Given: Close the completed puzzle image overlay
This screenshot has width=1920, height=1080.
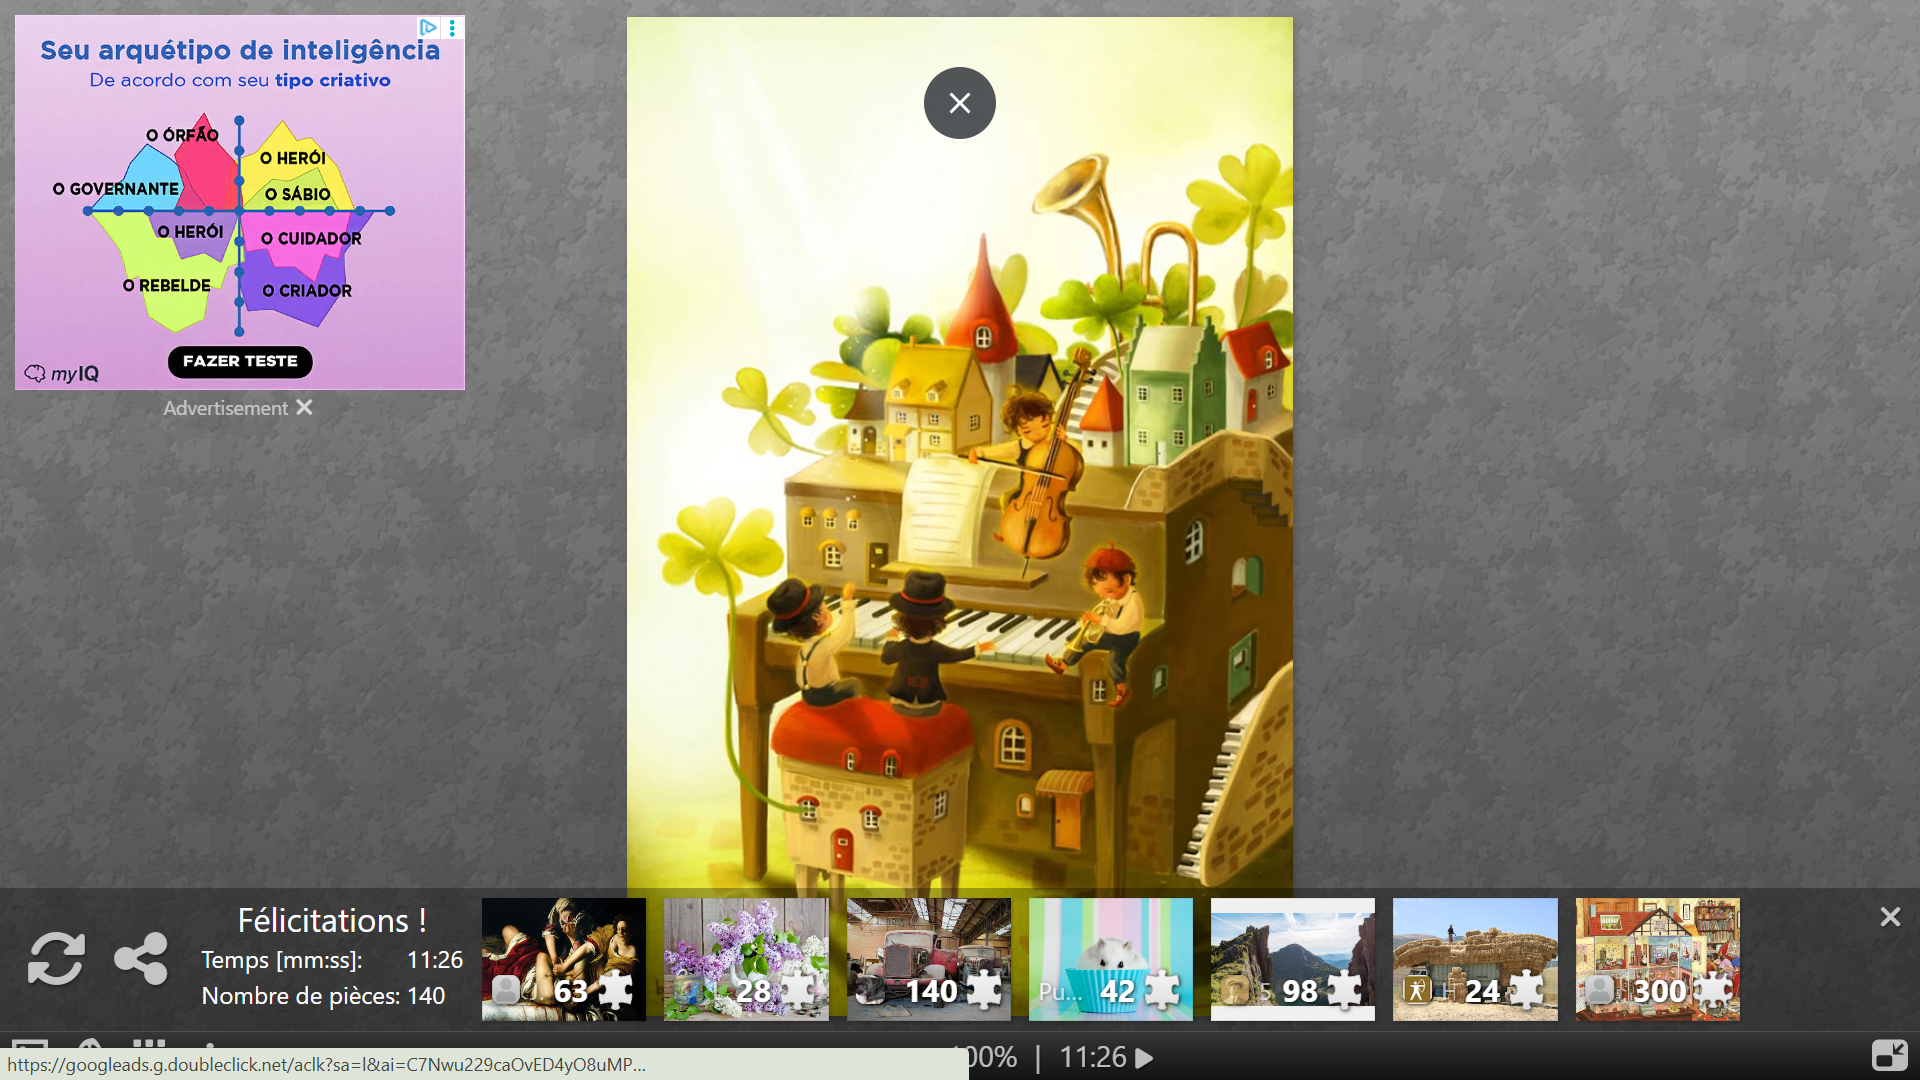Looking at the screenshot, I should 959,103.
